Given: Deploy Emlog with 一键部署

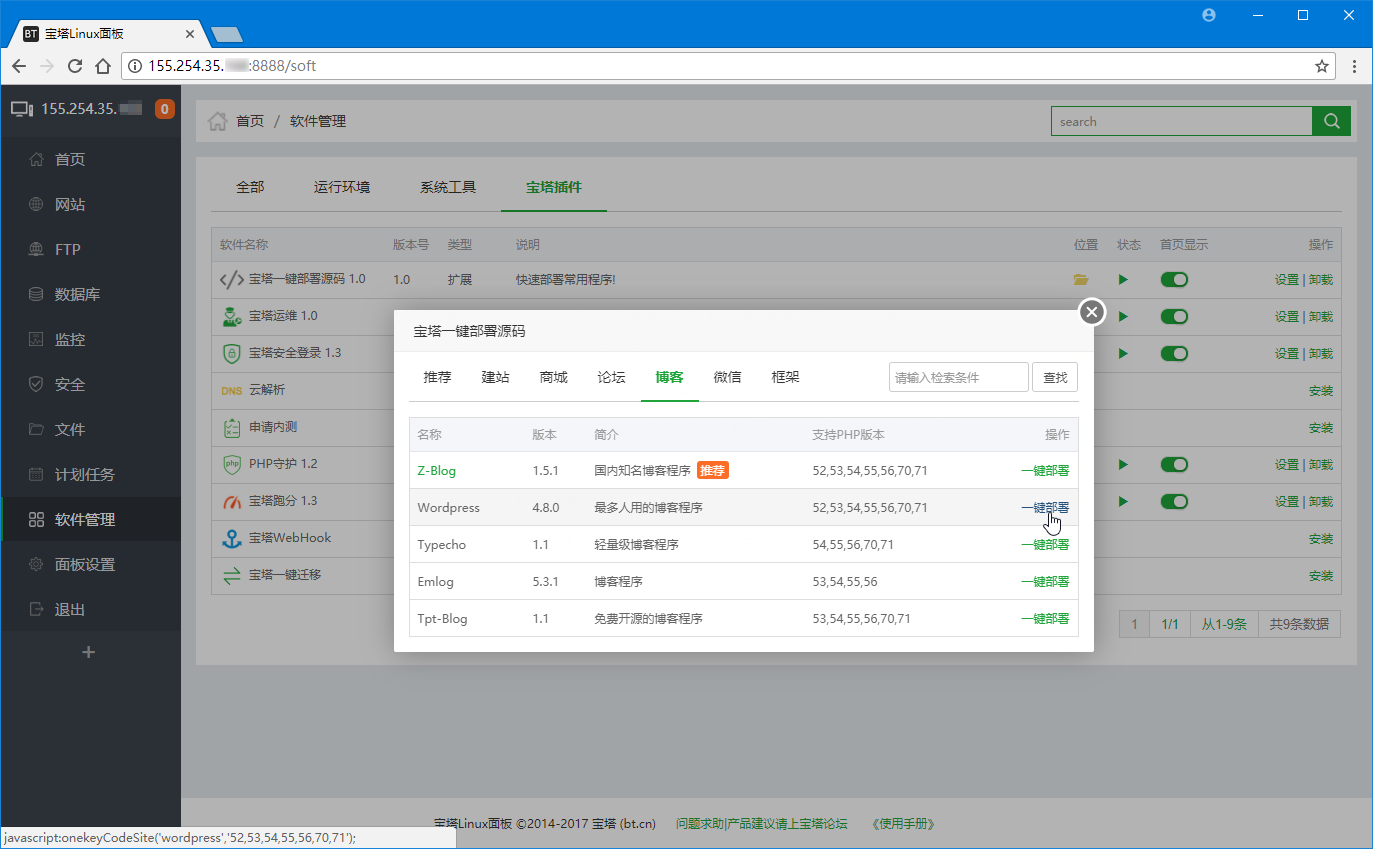Looking at the screenshot, I should 1045,581.
